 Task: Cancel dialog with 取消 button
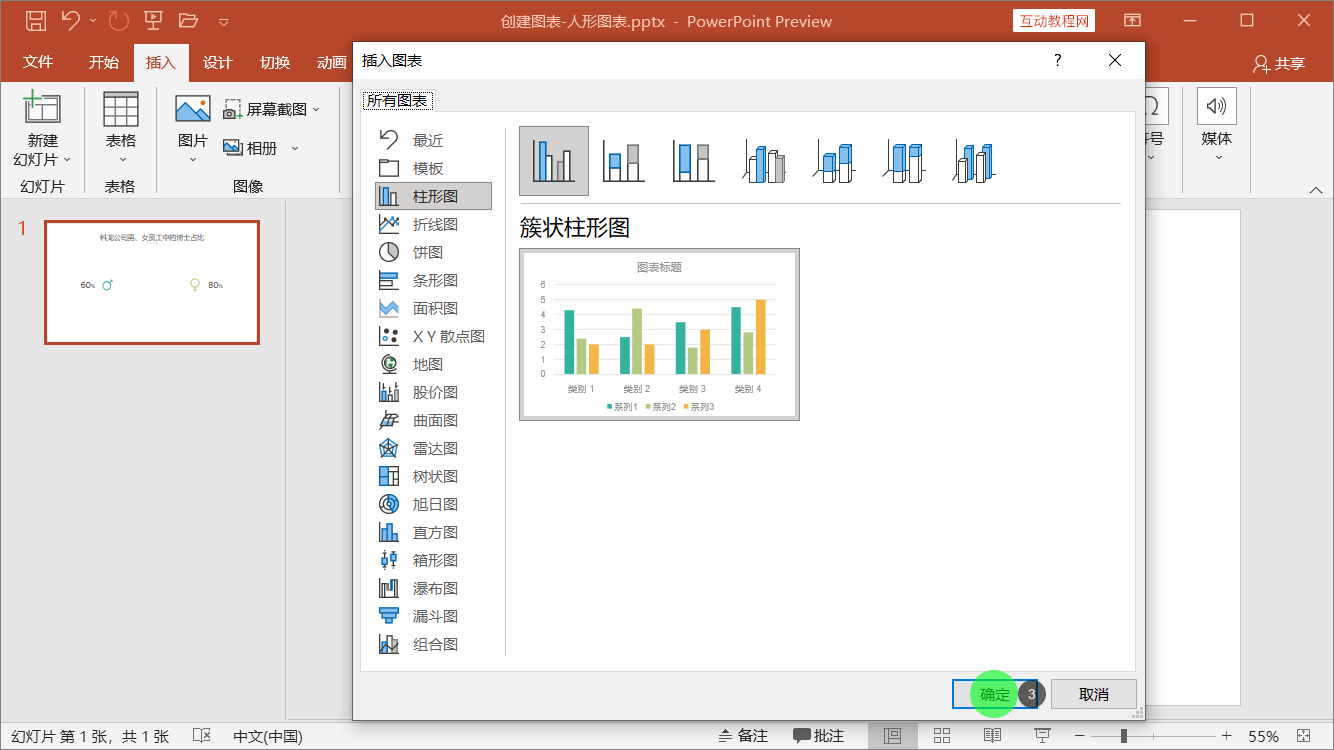point(1094,694)
